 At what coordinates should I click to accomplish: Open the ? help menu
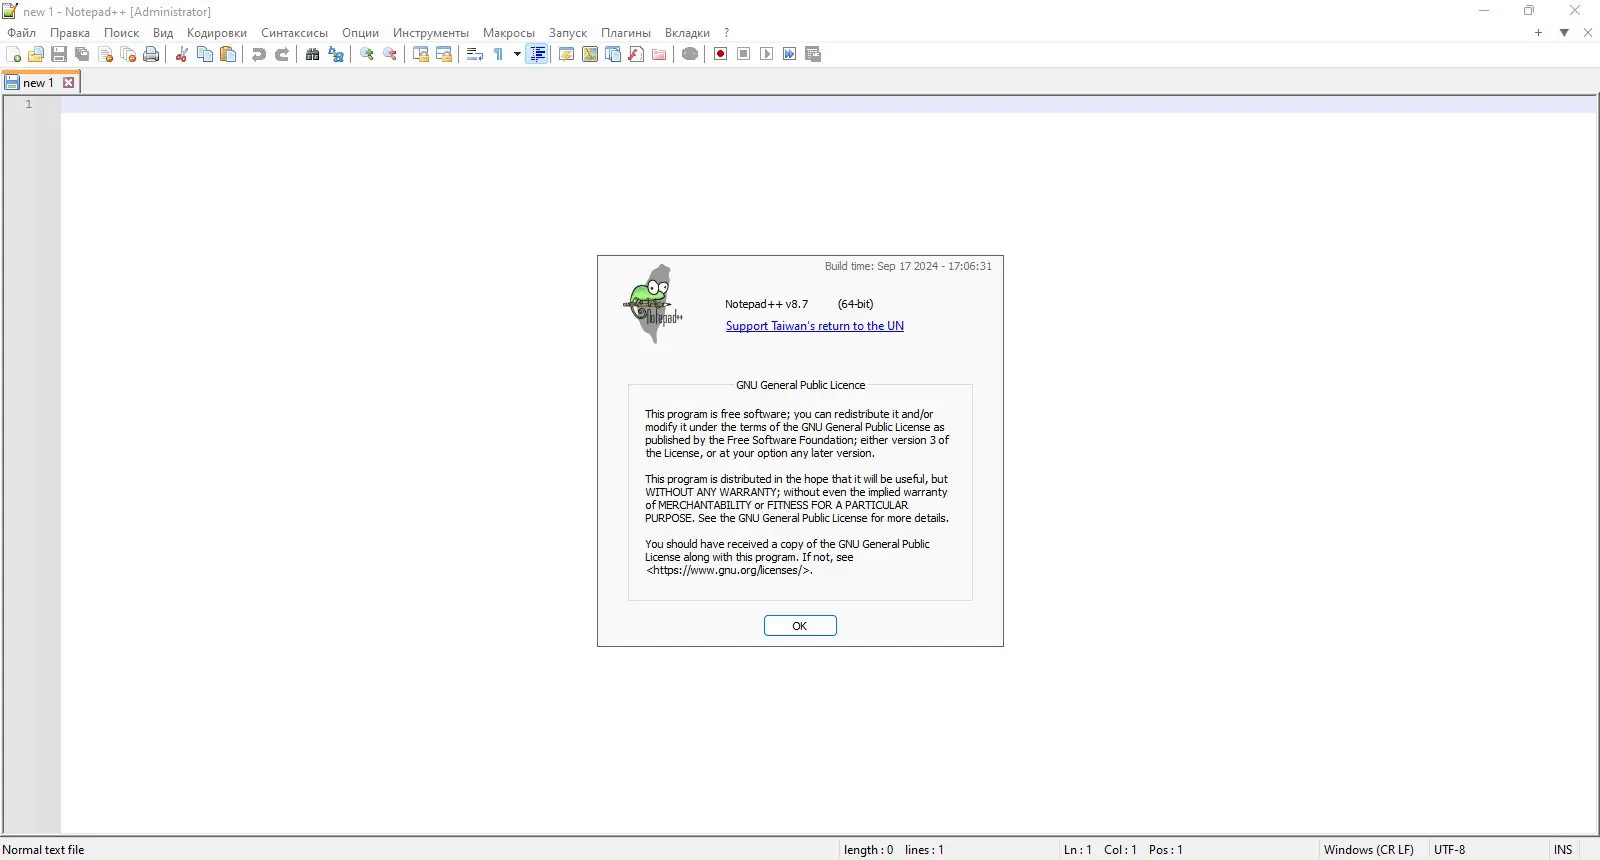pyautogui.click(x=726, y=33)
